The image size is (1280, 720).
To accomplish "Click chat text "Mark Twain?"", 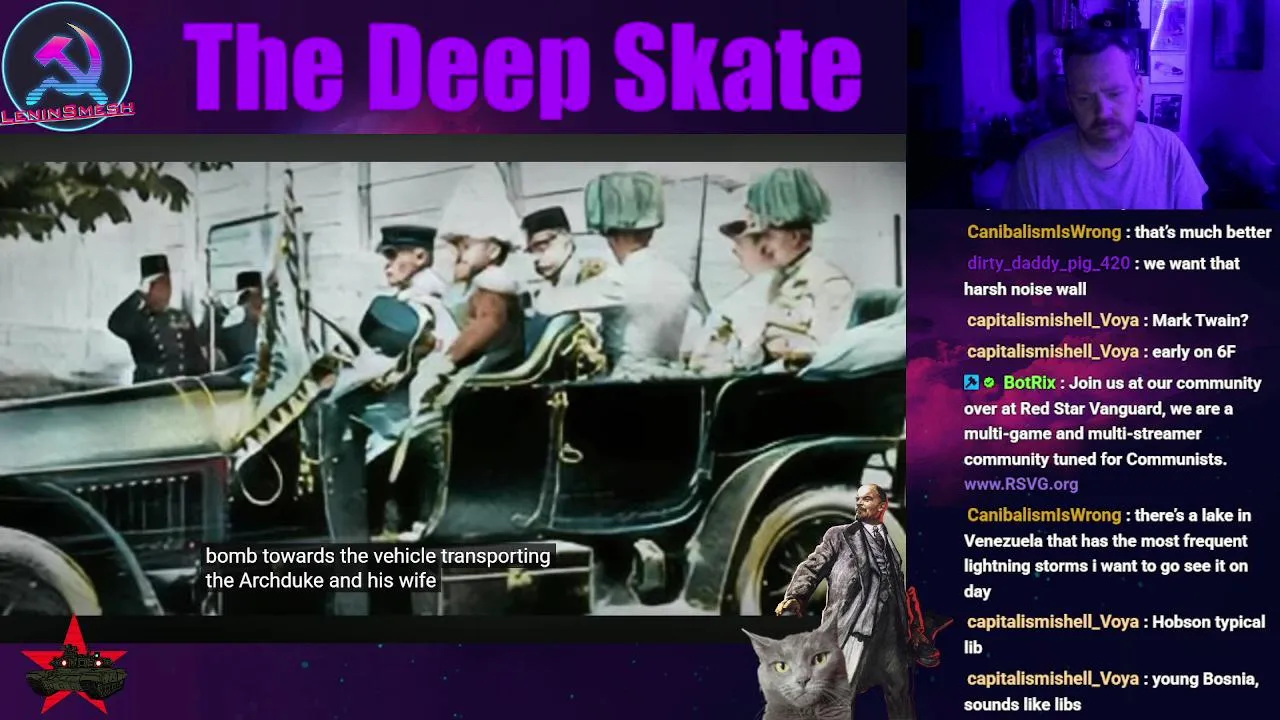I will 1200,321.
